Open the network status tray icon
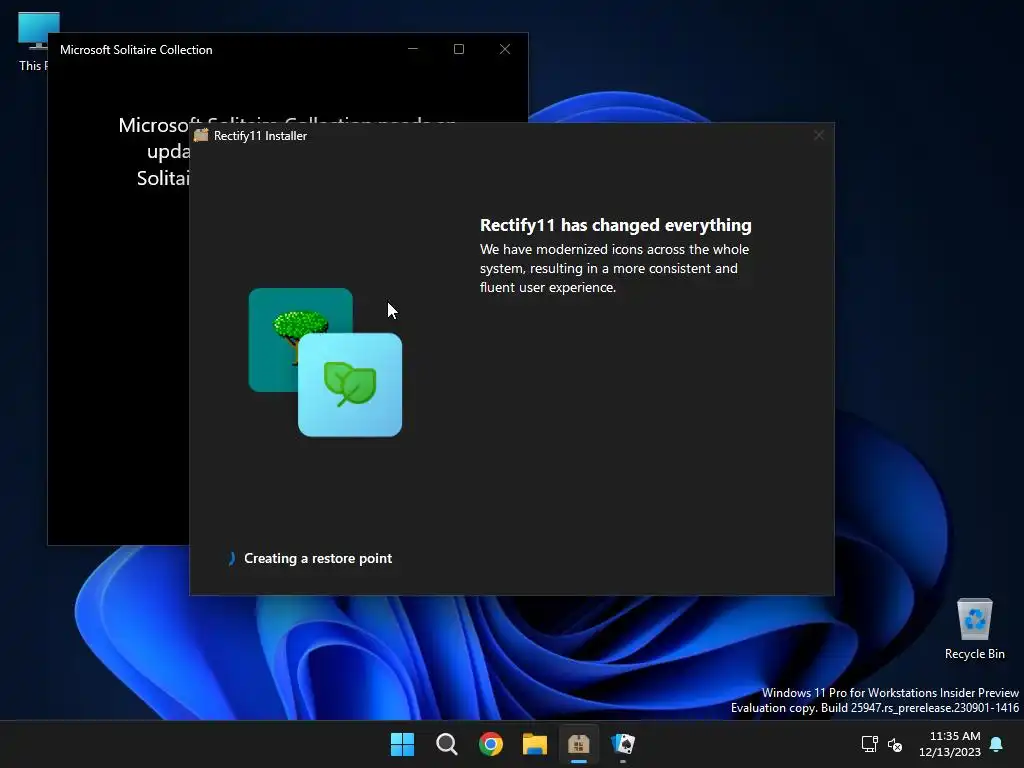 (x=869, y=744)
